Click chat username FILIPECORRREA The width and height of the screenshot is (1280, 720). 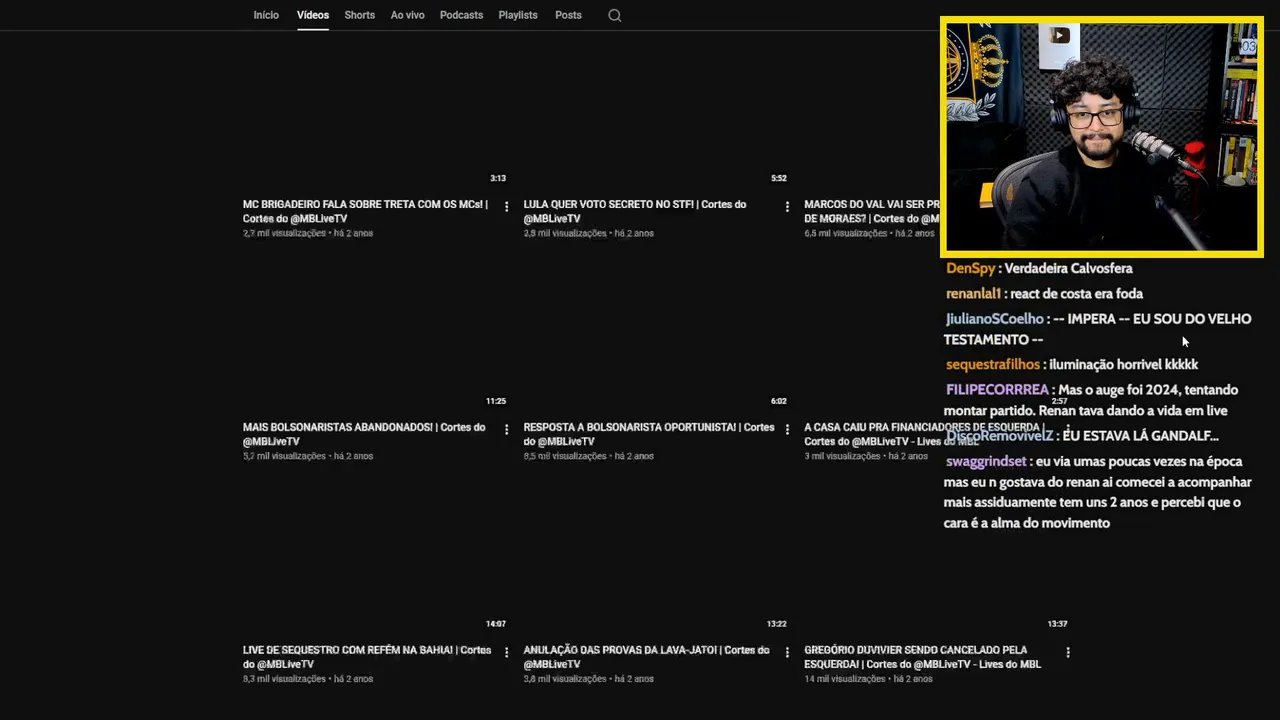click(x=997, y=390)
